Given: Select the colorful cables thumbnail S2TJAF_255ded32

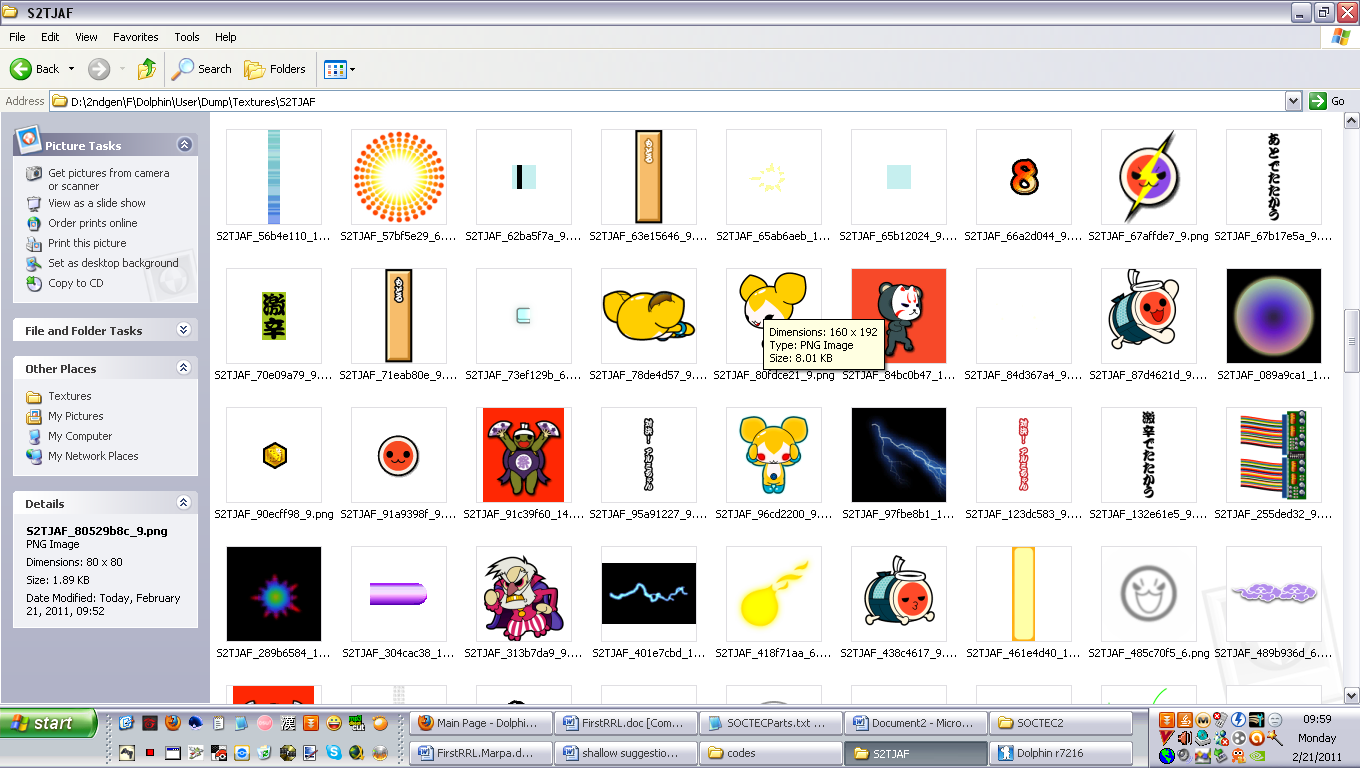Looking at the screenshot, I should coord(1274,454).
